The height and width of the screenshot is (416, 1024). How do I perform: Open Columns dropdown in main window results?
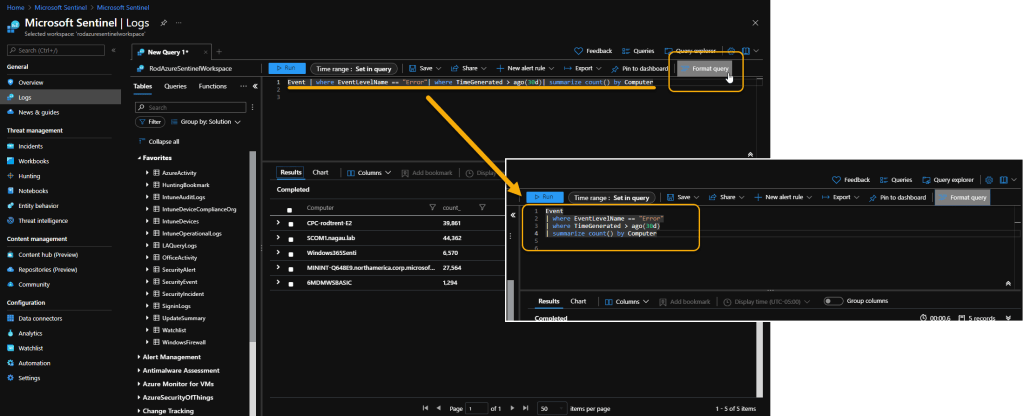click(369, 173)
